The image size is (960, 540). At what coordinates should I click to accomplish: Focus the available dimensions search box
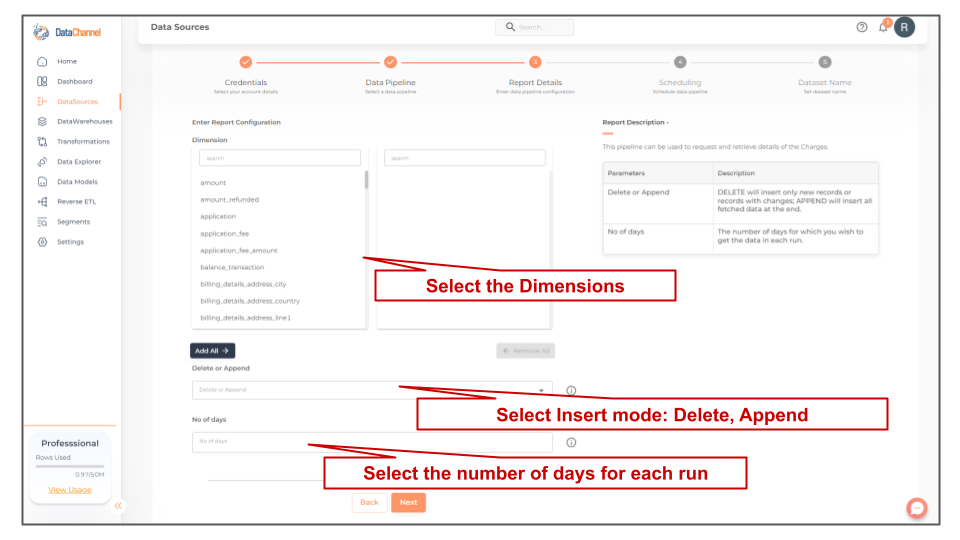point(280,158)
